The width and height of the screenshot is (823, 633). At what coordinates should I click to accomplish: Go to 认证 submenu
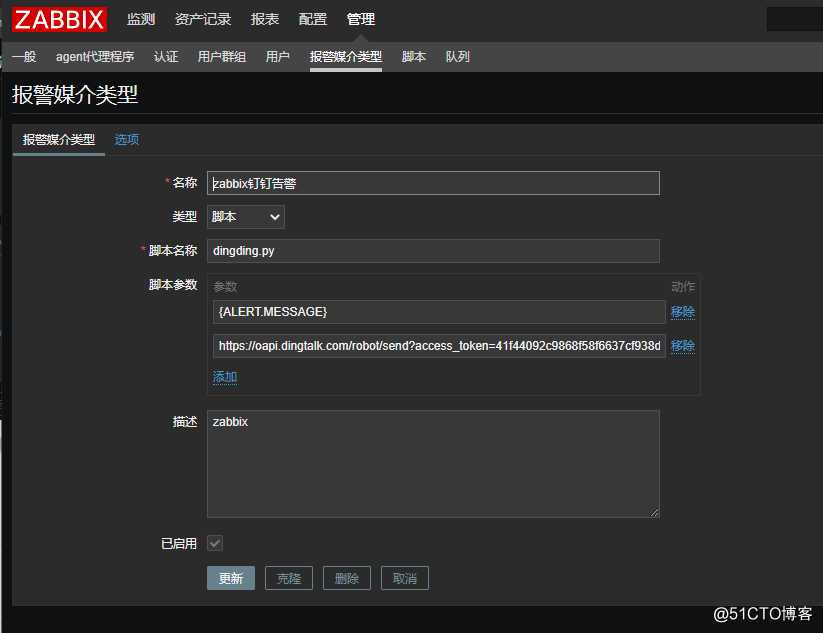coord(166,57)
